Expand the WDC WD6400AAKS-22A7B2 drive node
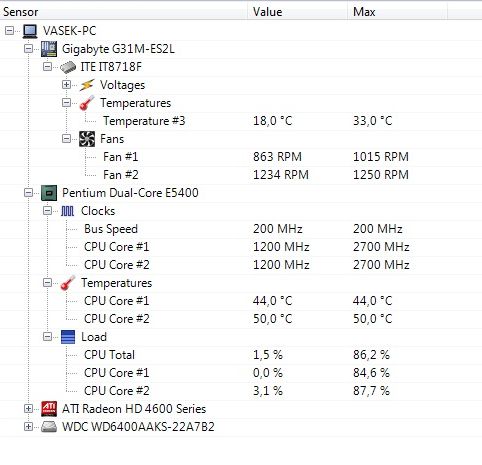Screen dimensions: 482x465 pyautogui.click(x=28, y=427)
